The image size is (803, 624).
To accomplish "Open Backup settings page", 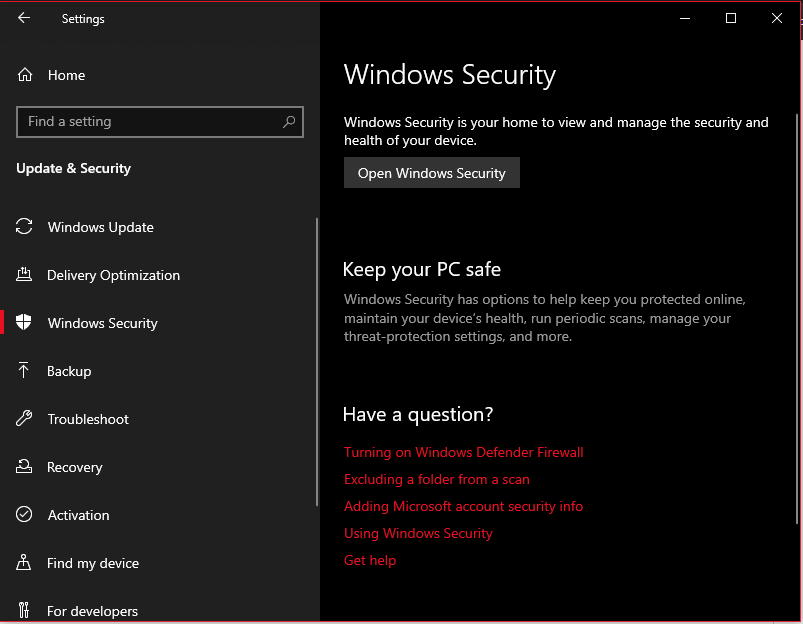I will 69,371.
